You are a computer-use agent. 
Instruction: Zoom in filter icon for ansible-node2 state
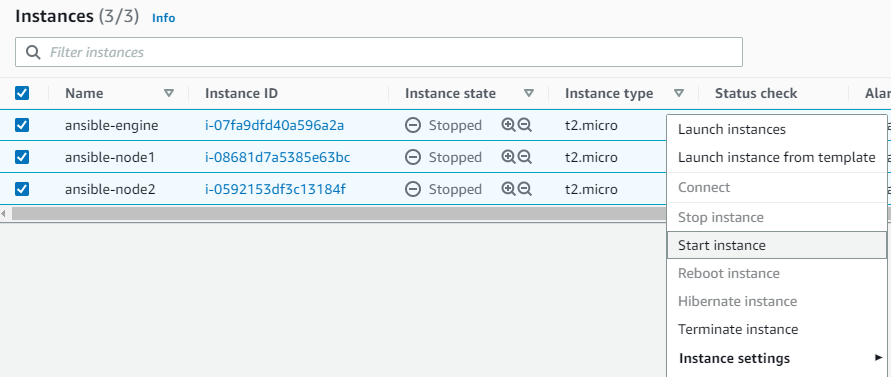(508, 189)
